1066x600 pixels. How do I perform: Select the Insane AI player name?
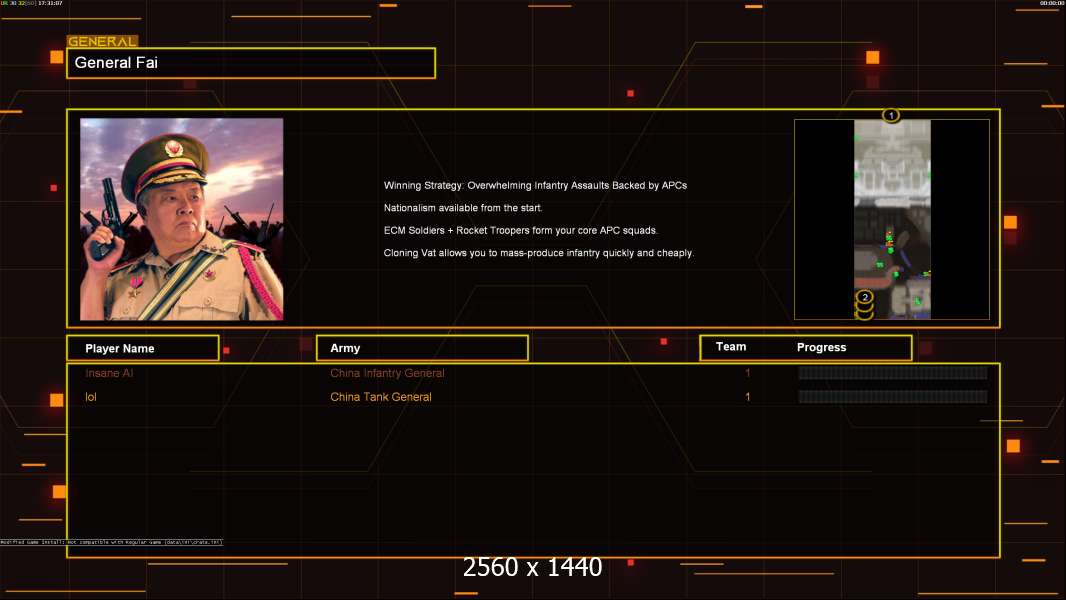[109, 373]
